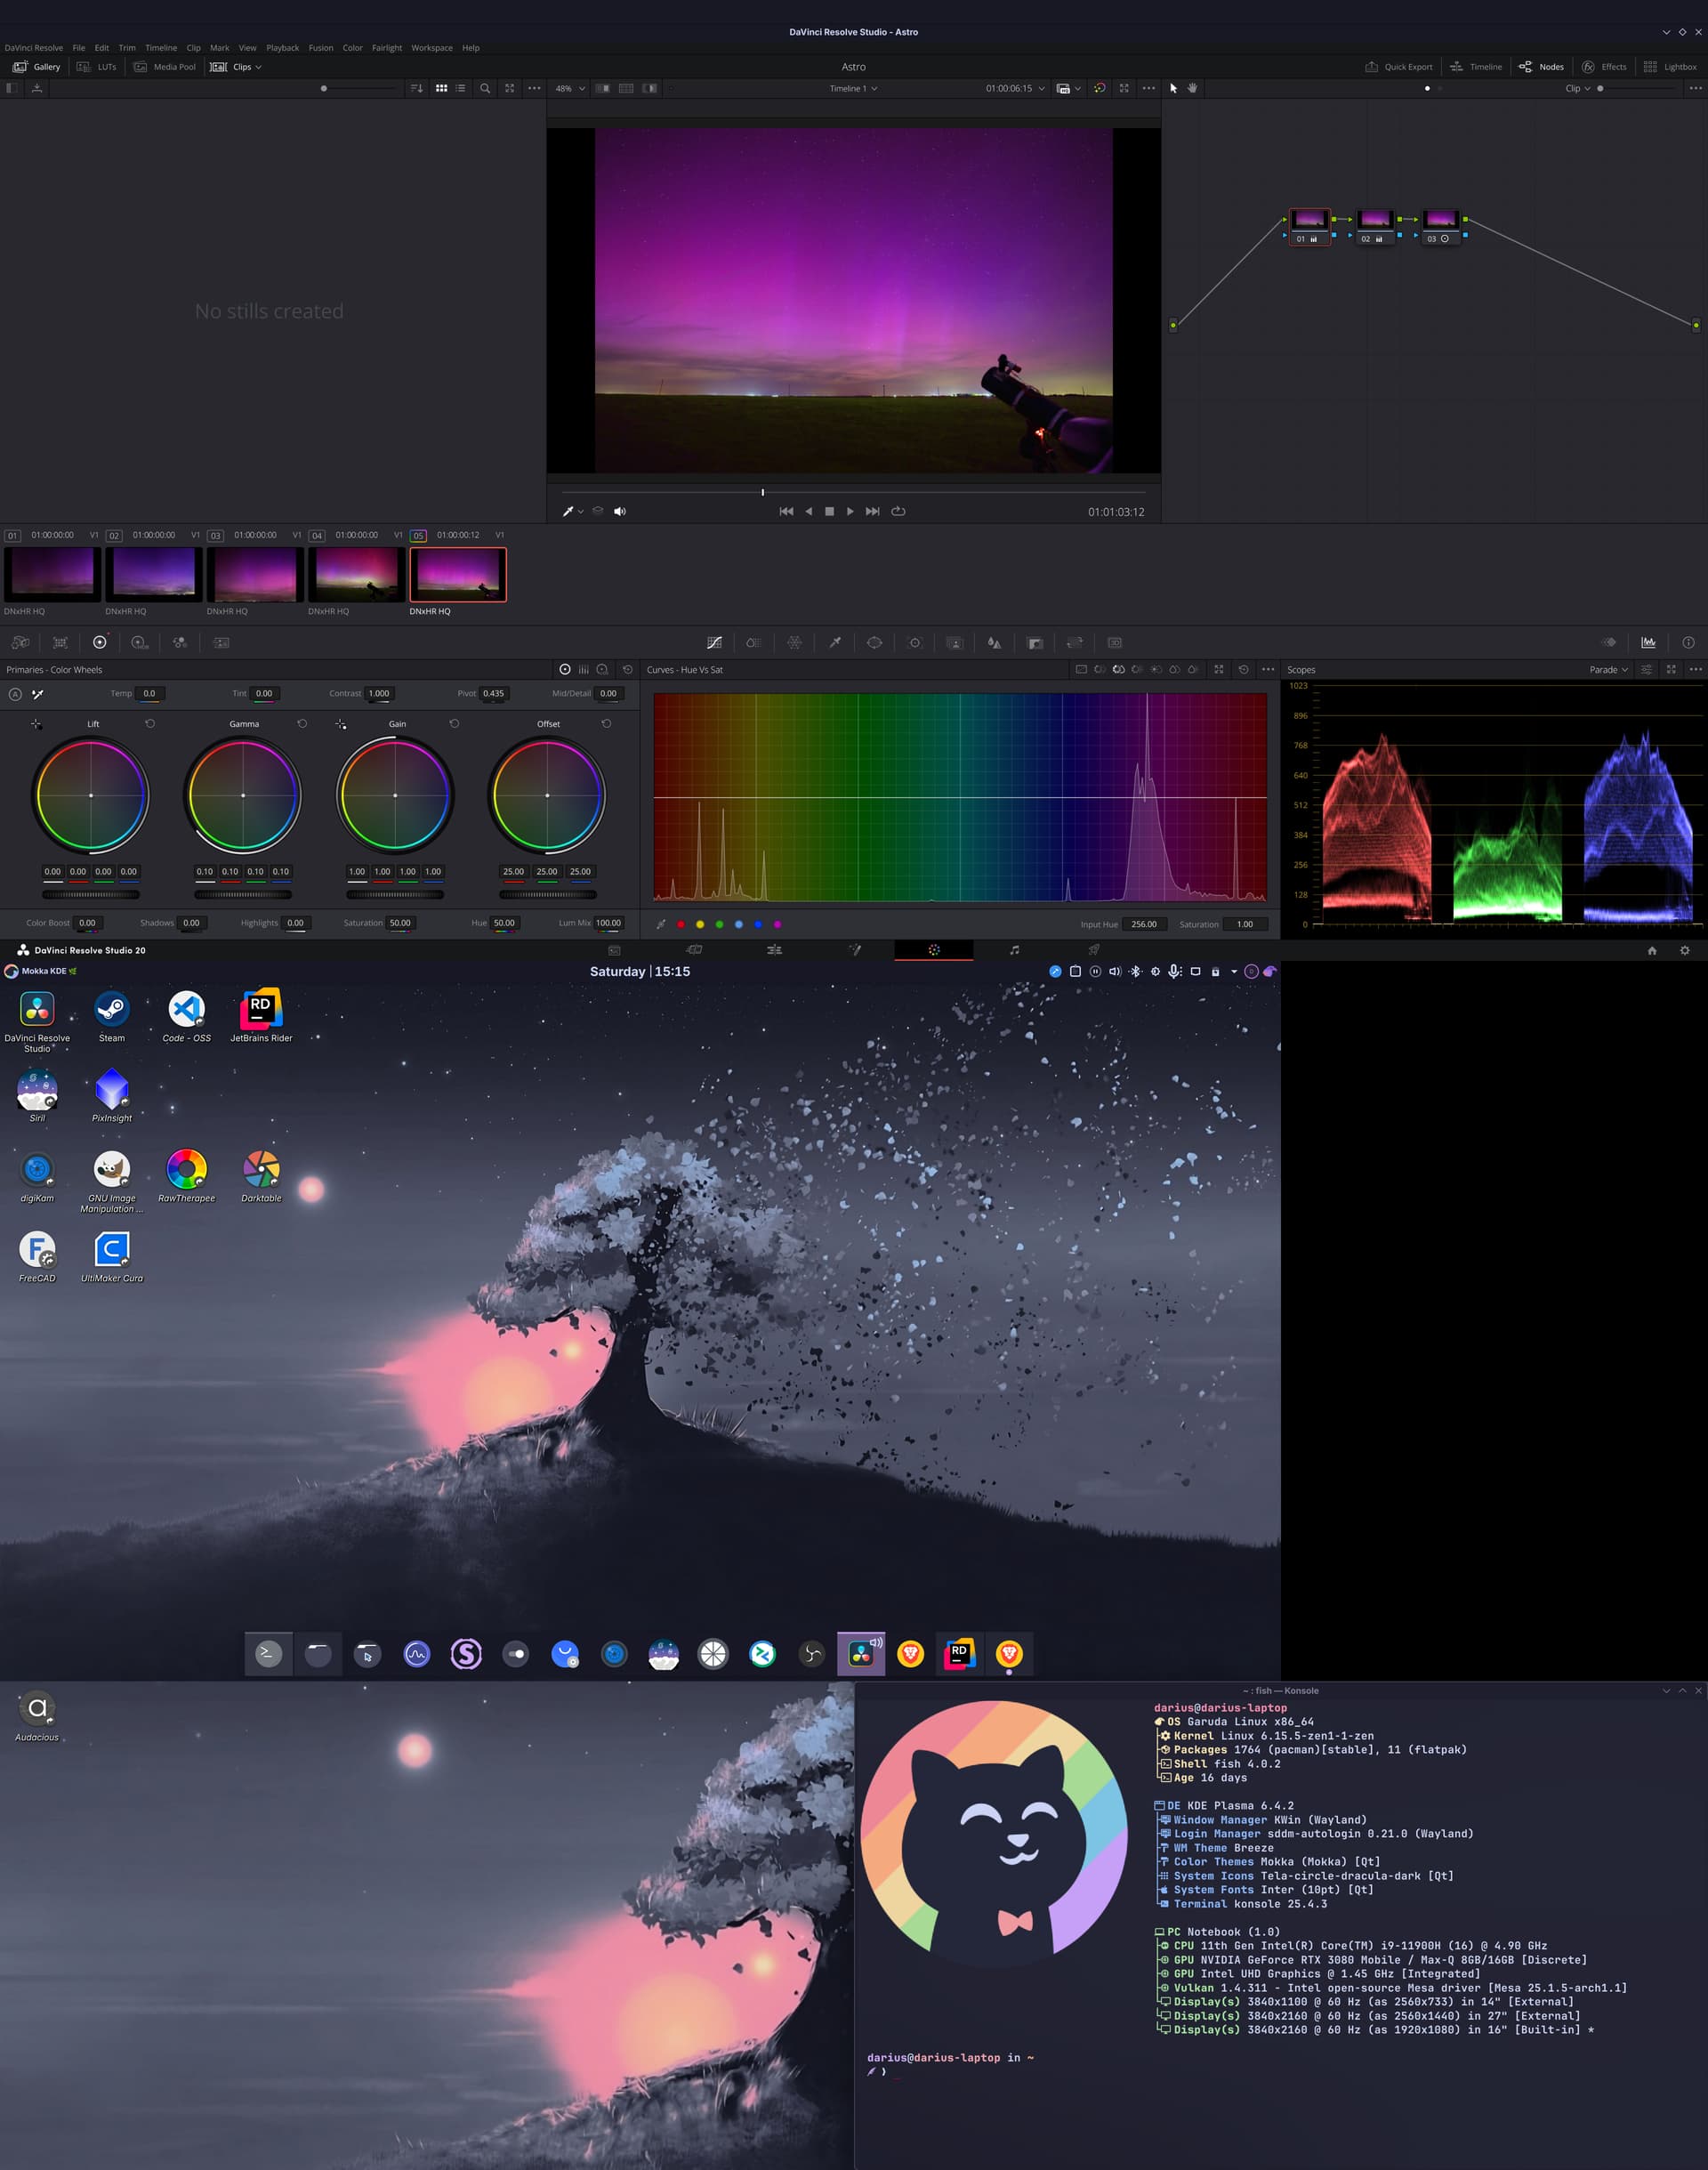Screen dimensions: 1708x2170
Task: Expand the Timeline 1 dropdown
Action: (x=853, y=88)
